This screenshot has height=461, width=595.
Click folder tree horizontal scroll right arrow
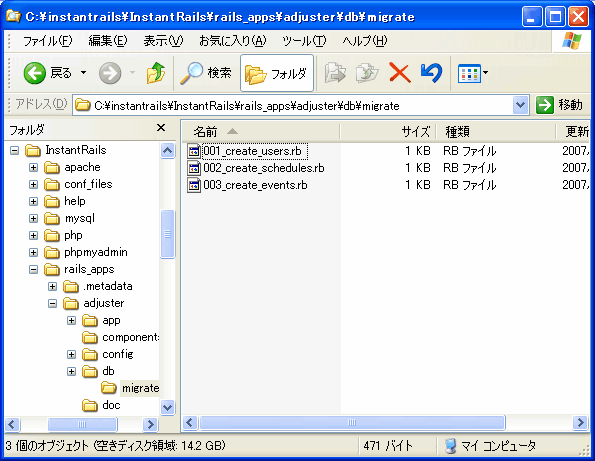(150, 424)
